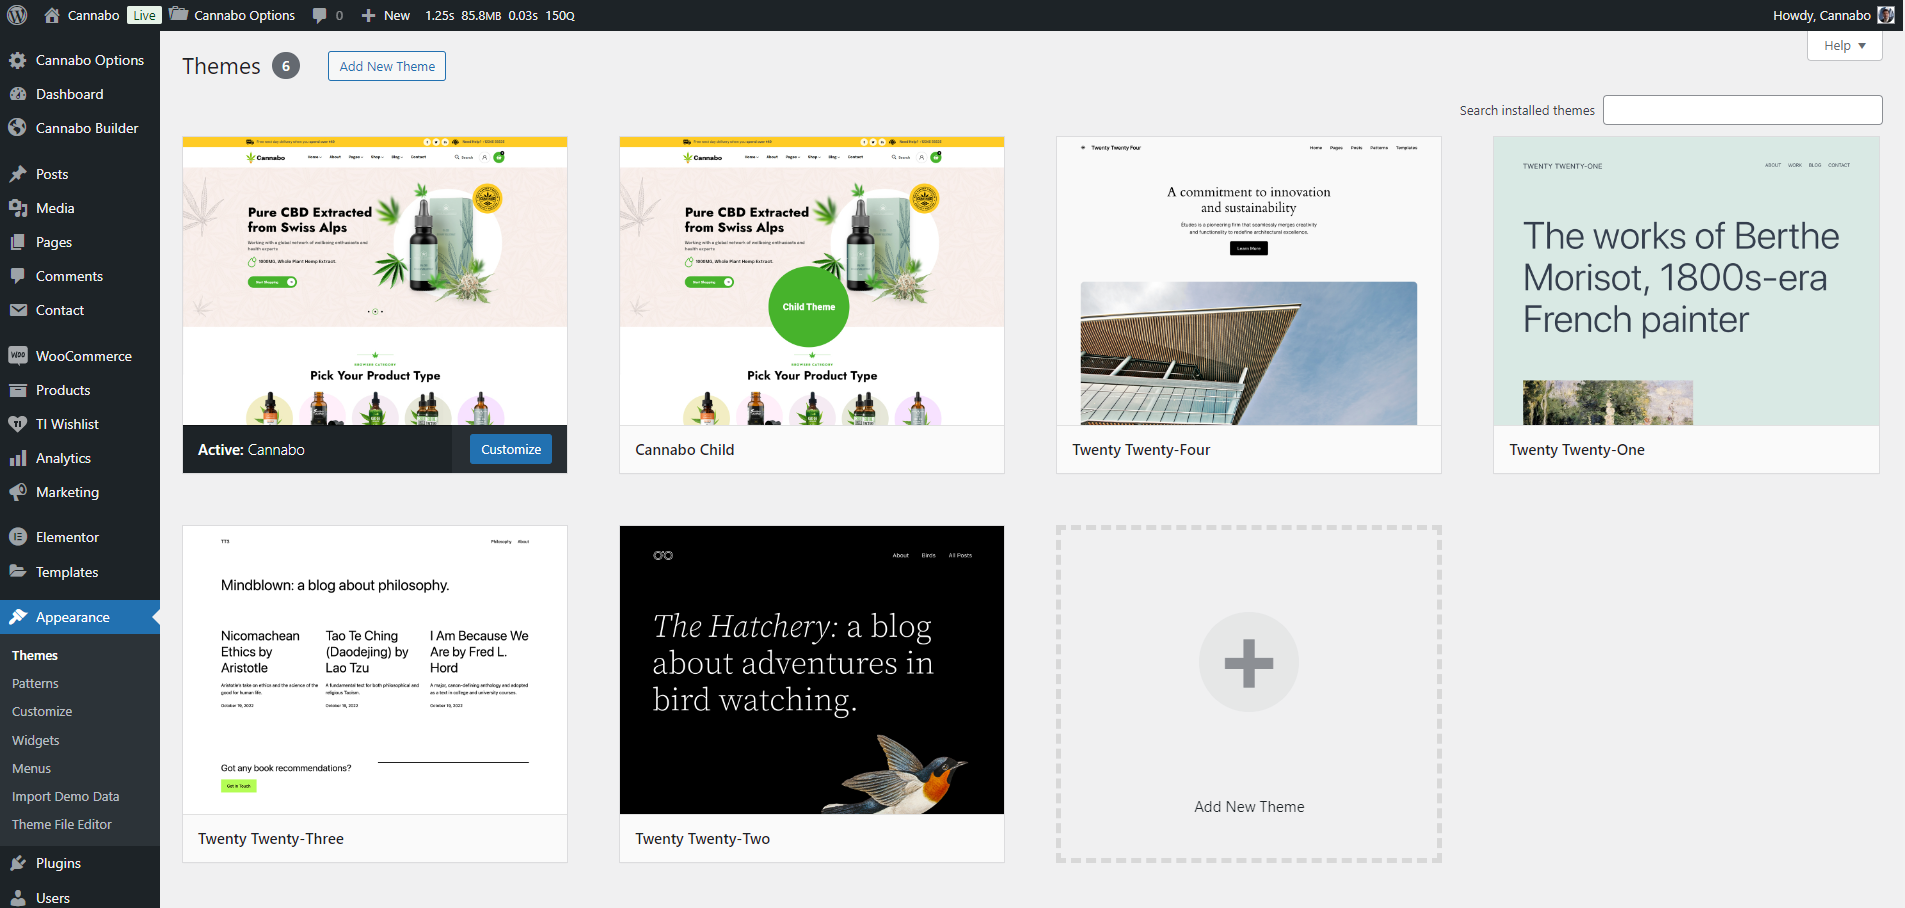The height and width of the screenshot is (908, 1905).
Task: Click the user avatar next to Howdy, Cannabo
Action: coord(1886,15)
